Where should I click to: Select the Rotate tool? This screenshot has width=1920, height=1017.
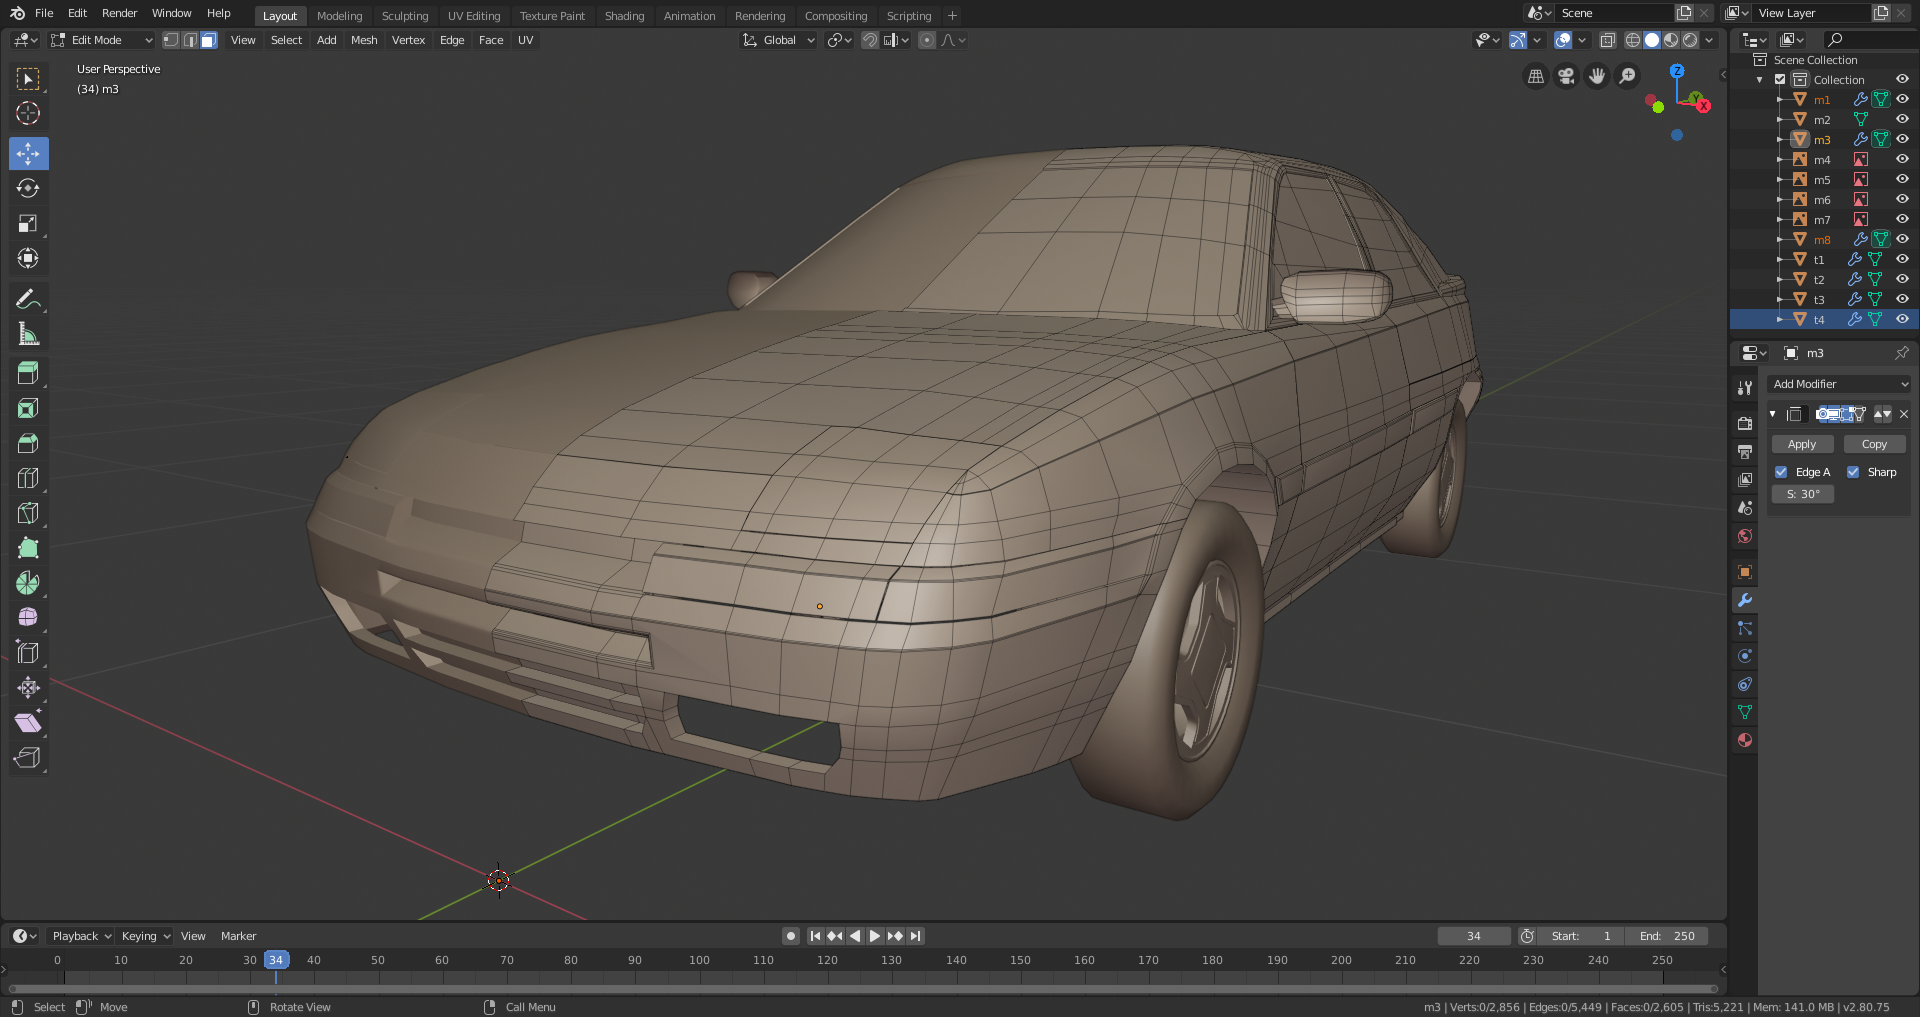click(28, 188)
